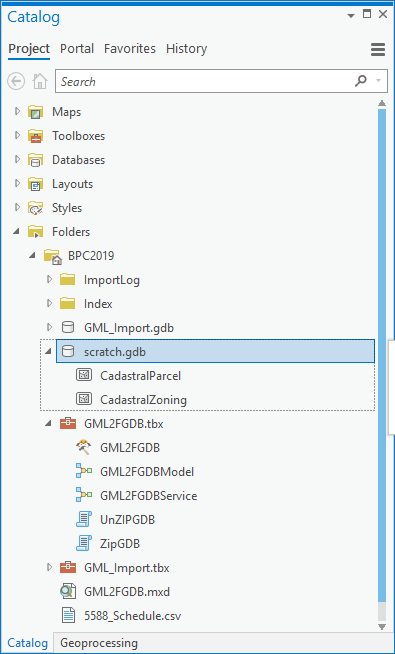Open the Catalog pane options dropdown

tap(351, 16)
